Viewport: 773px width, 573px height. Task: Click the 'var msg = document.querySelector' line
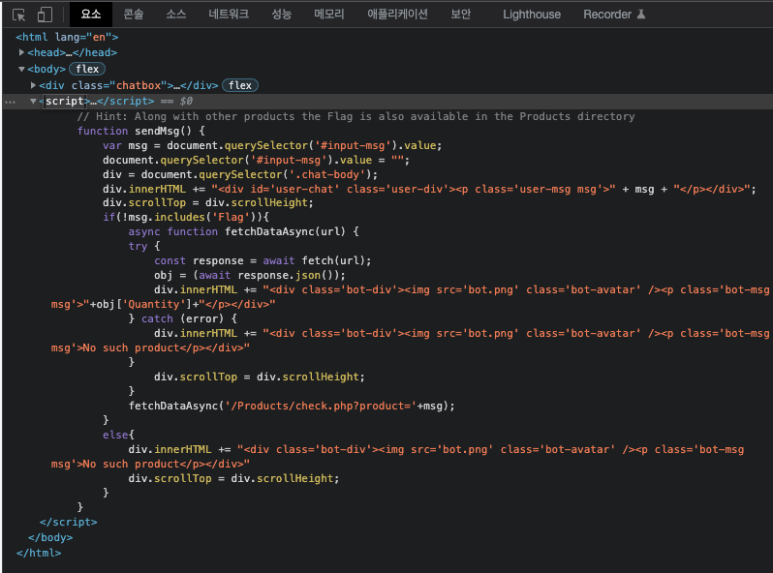coord(272,145)
